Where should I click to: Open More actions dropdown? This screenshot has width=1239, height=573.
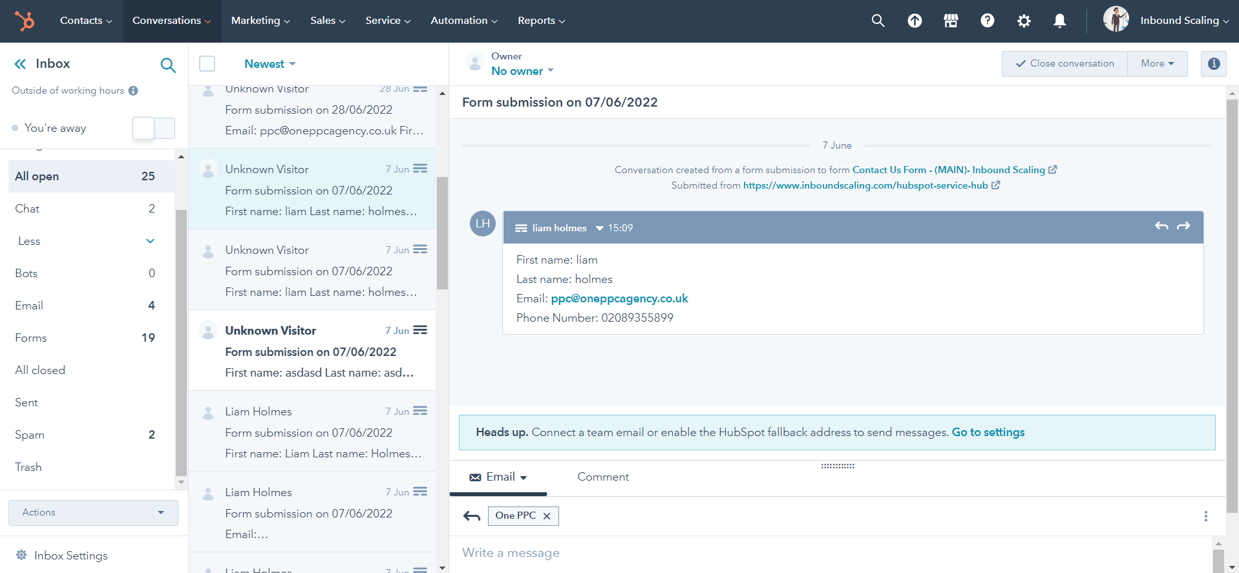[x=1157, y=64]
